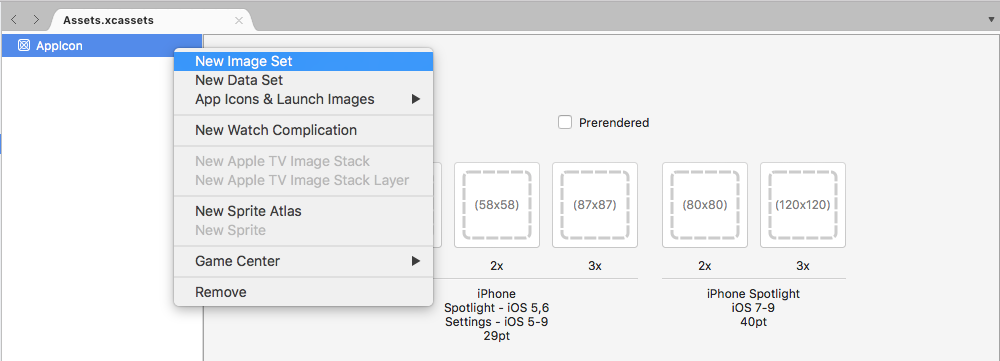This screenshot has width=1000, height=361.
Task: Select the 87x87 icon slot
Action: pos(594,205)
